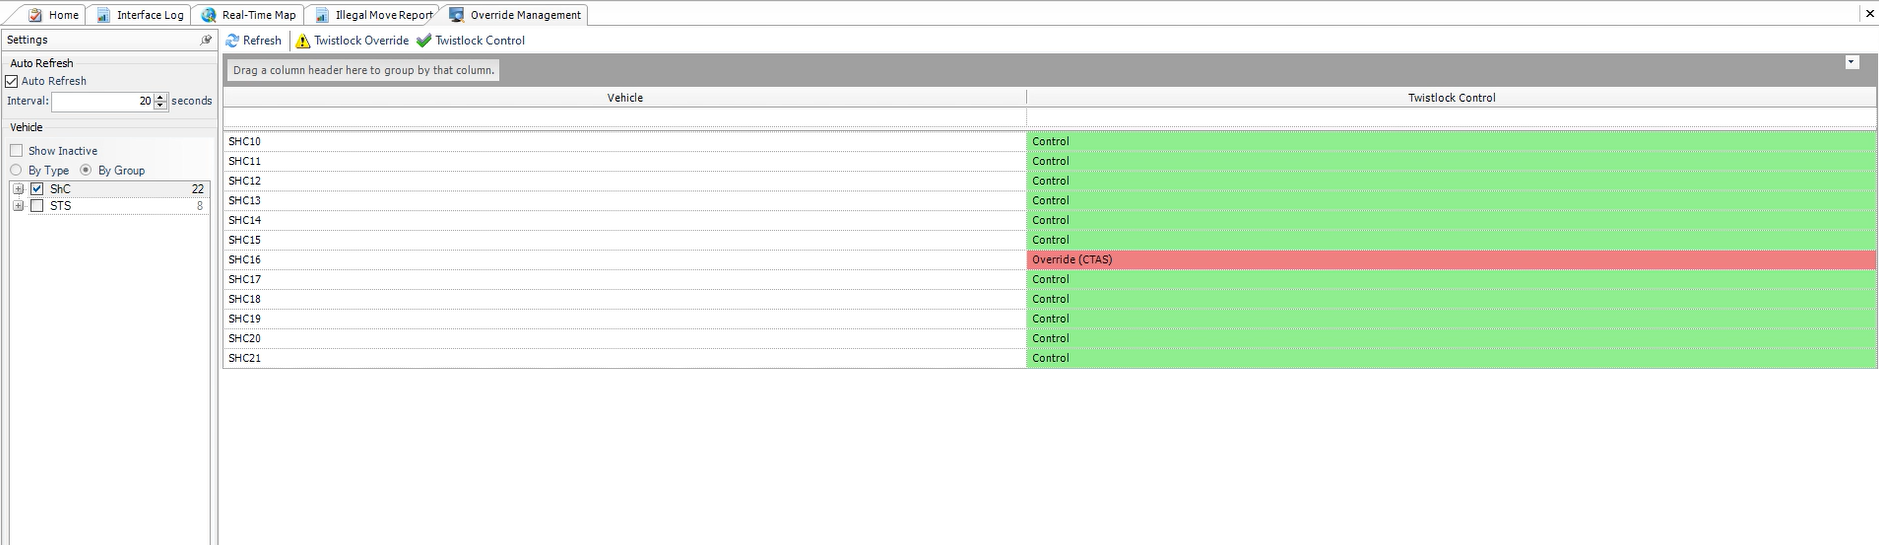Click the Interval seconds input field

[x=102, y=101]
